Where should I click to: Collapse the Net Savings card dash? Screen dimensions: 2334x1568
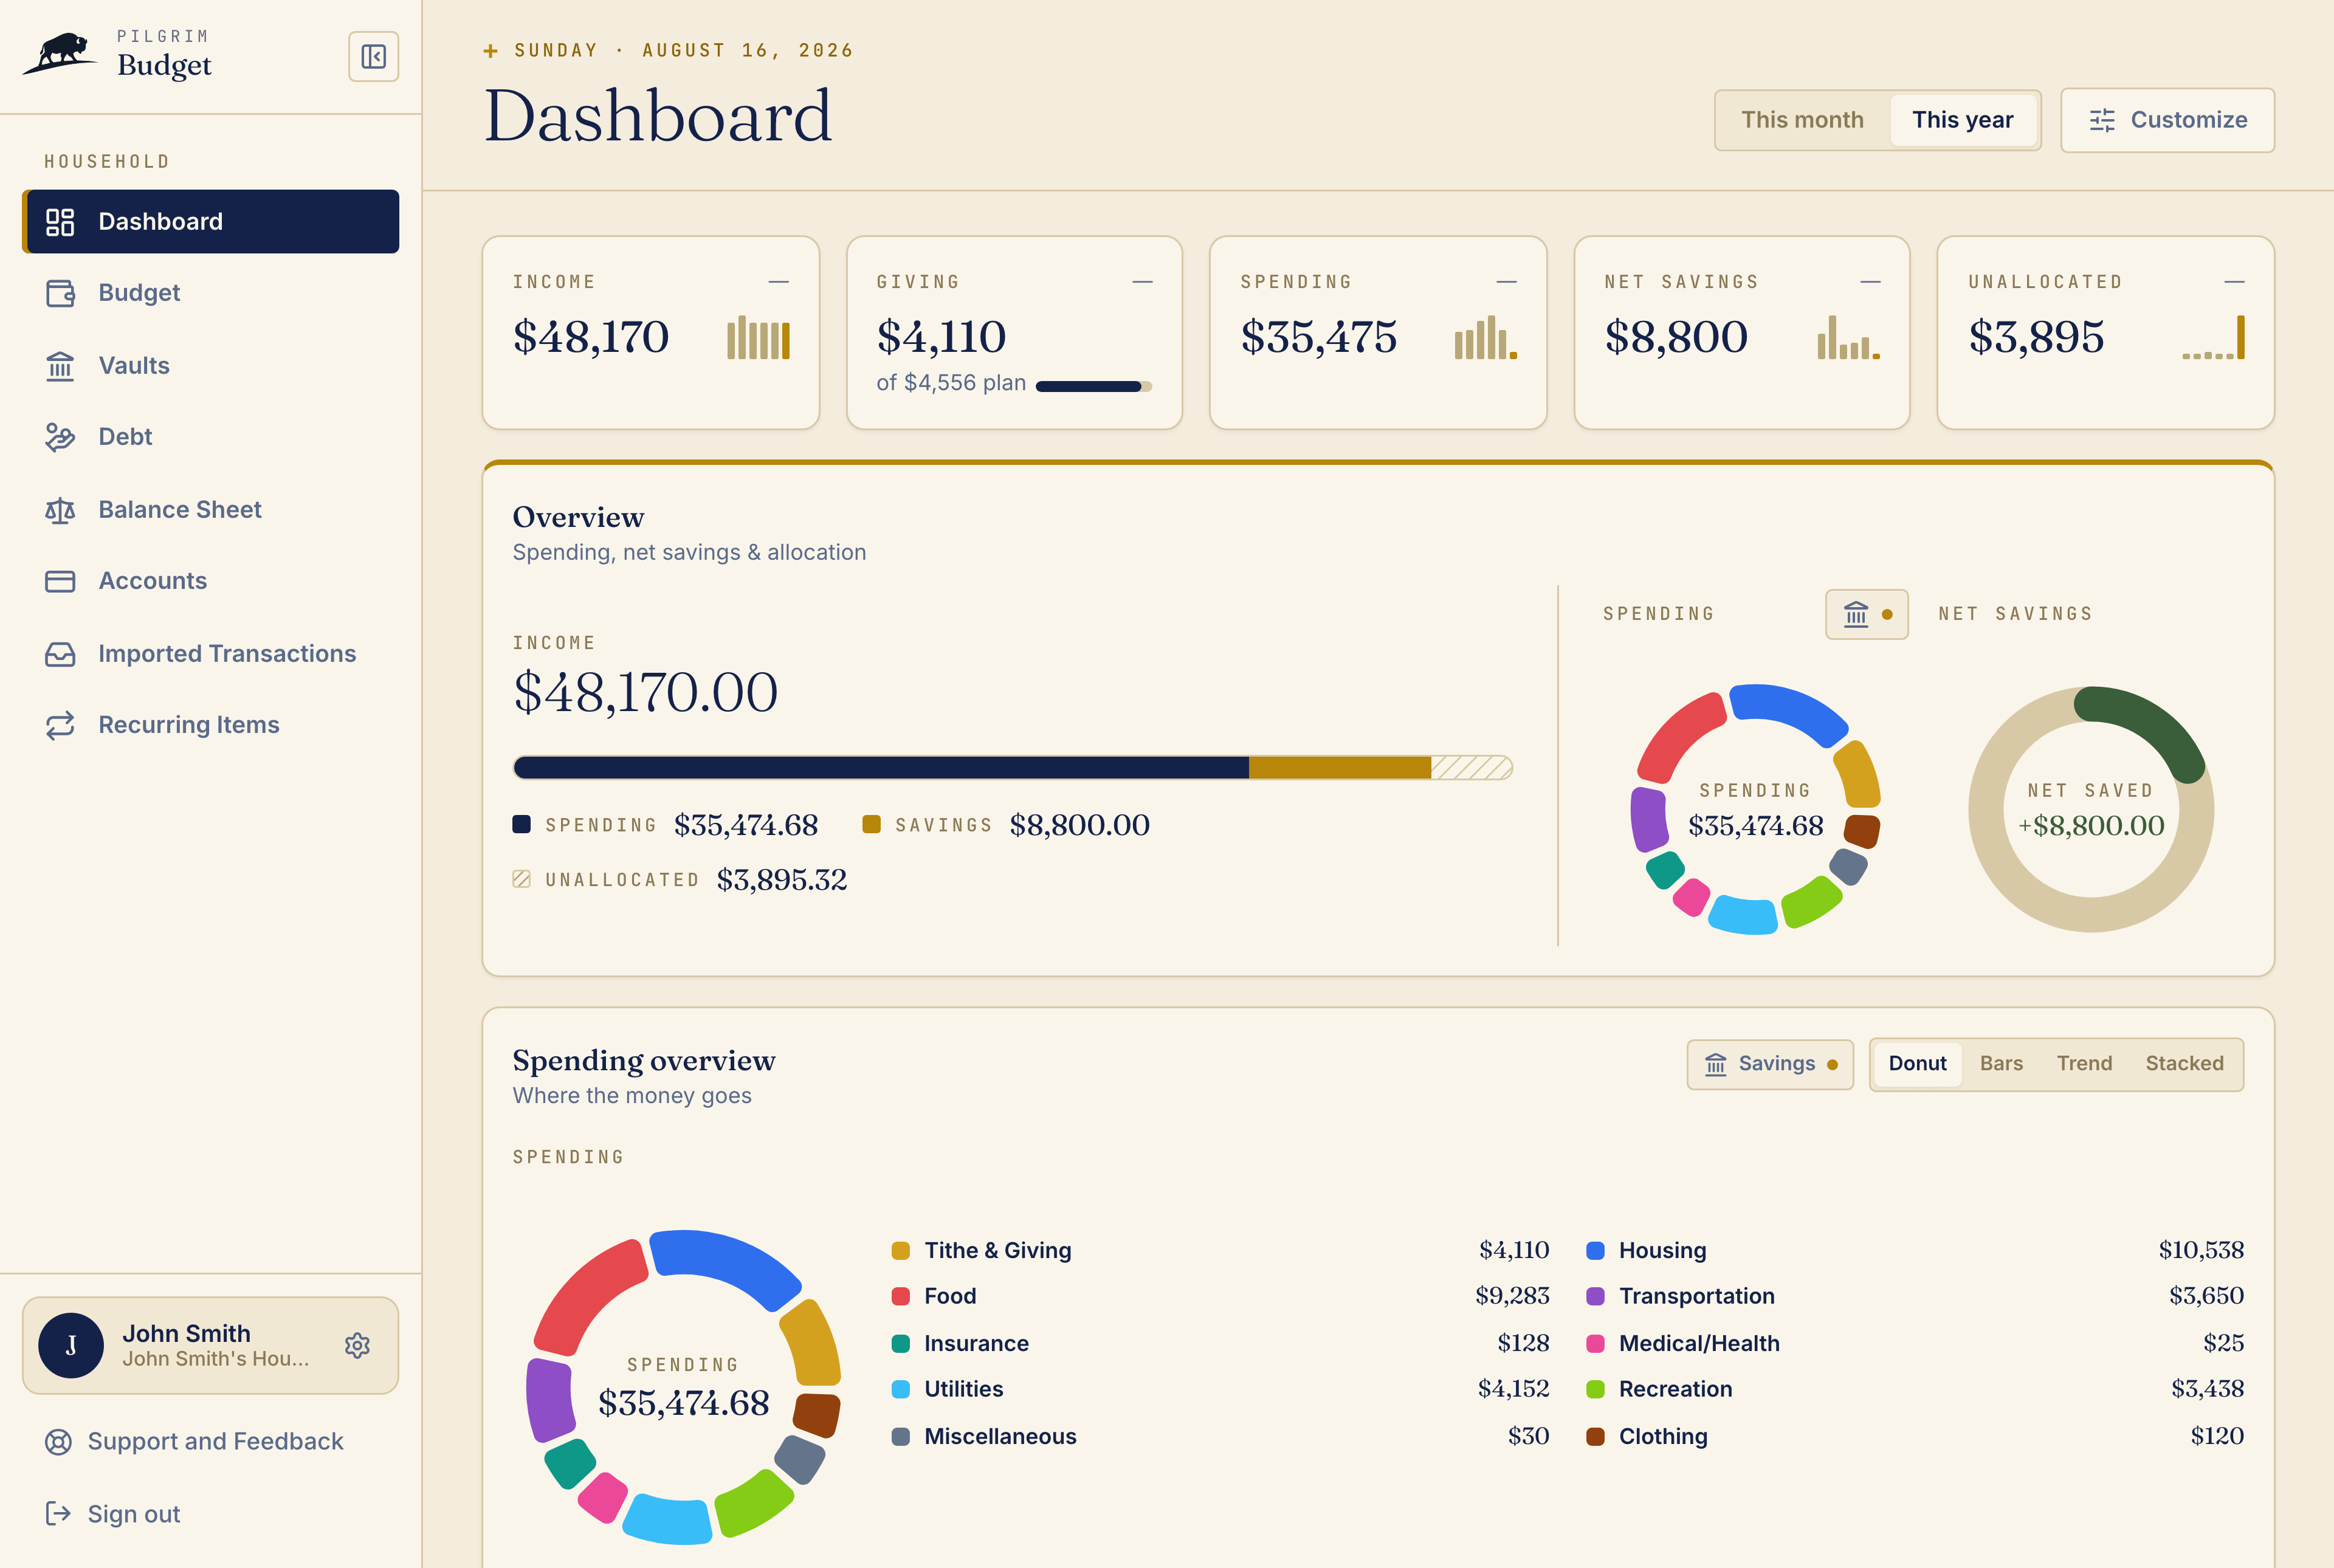(x=1870, y=282)
